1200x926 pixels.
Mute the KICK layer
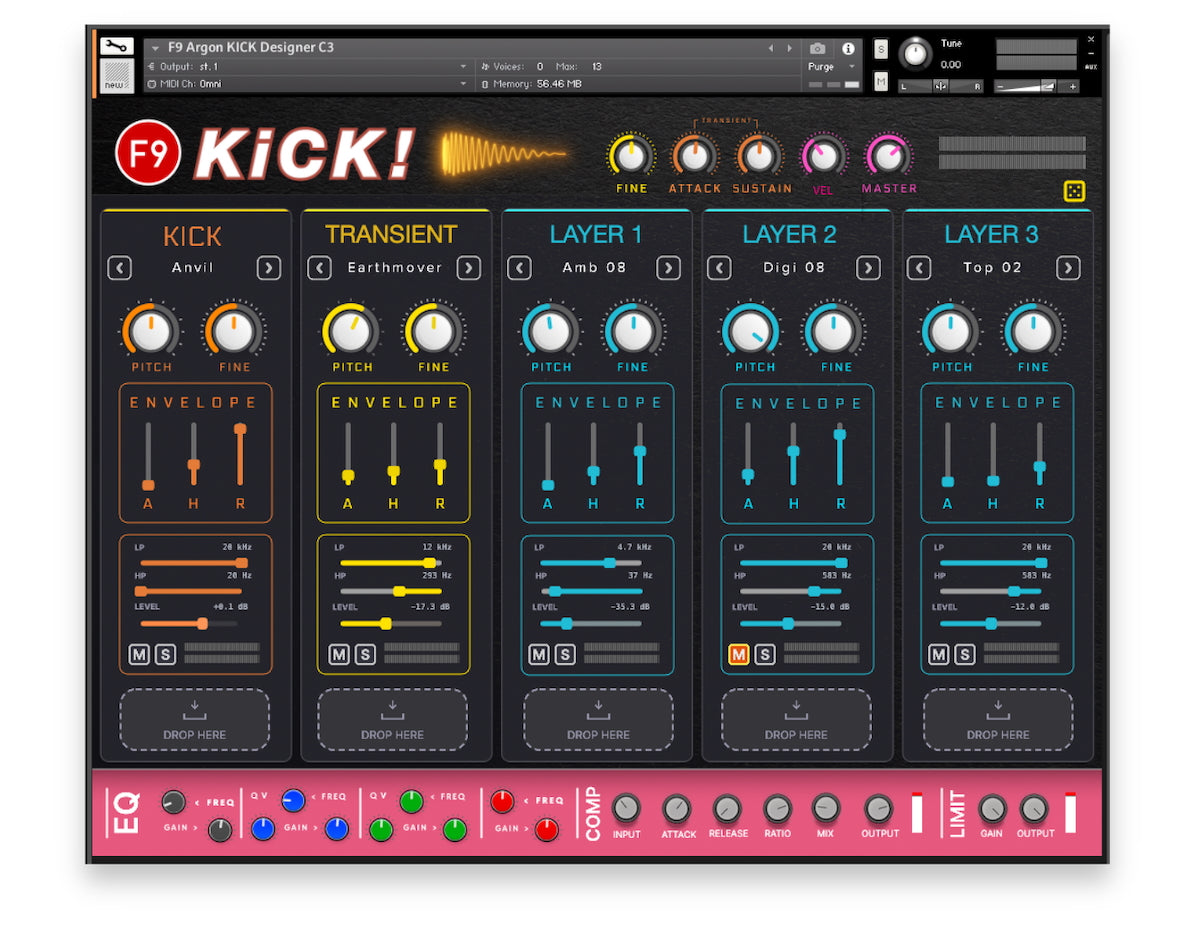point(139,654)
